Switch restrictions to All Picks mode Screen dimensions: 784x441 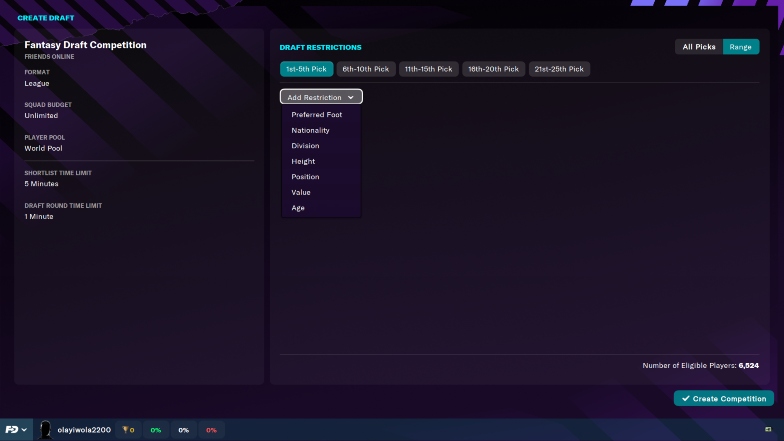coord(699,47)
